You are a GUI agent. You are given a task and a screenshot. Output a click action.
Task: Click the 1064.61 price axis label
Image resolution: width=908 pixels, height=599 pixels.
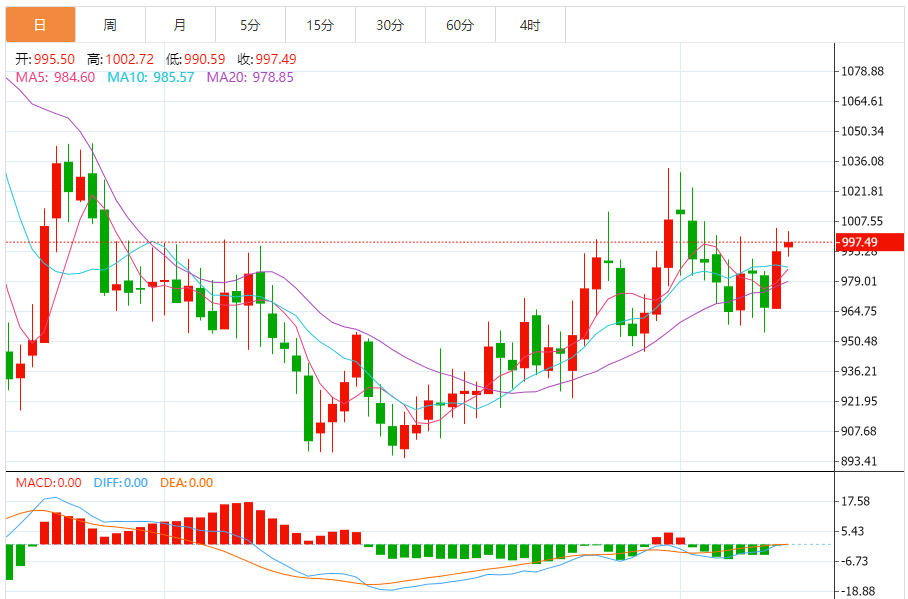pos(863,101)
